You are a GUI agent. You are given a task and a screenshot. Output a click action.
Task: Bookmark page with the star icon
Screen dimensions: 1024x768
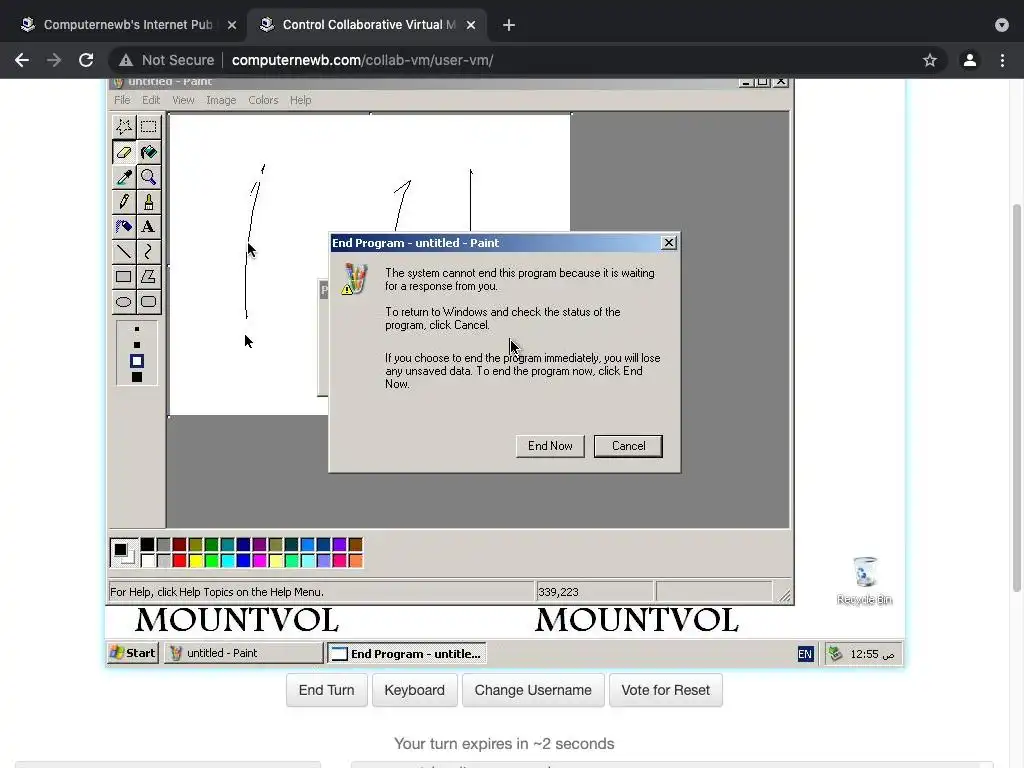pyautogui.click(x=930, y=60)
